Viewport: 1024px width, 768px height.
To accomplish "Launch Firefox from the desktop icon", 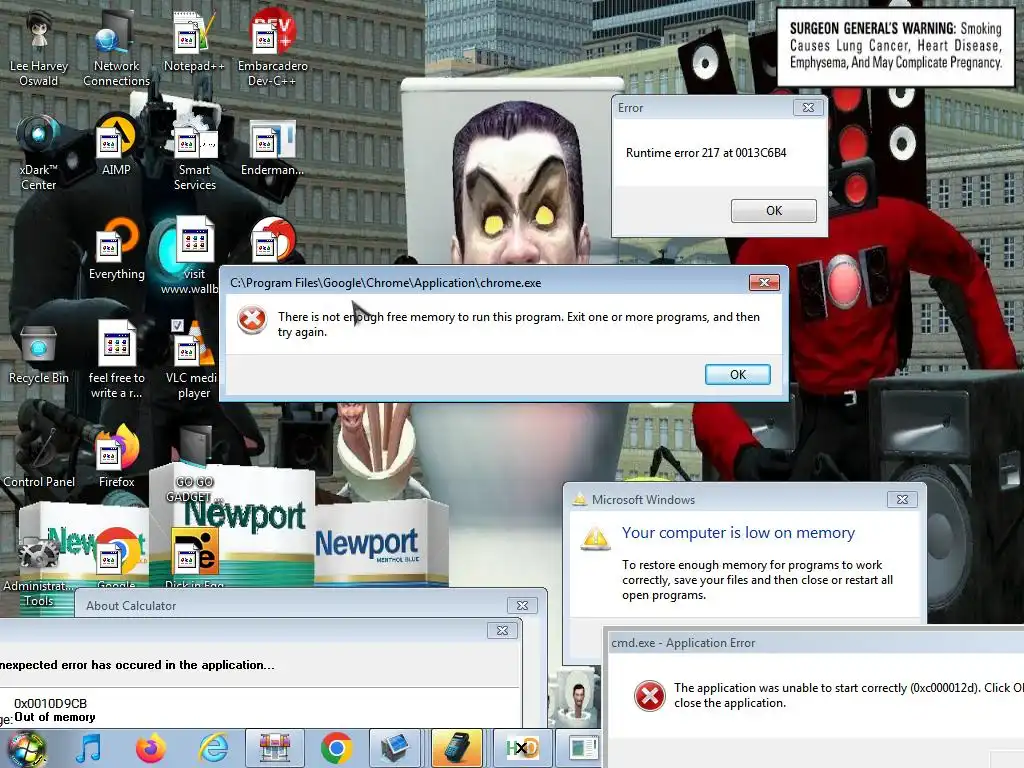I will [x=116, y=457].
